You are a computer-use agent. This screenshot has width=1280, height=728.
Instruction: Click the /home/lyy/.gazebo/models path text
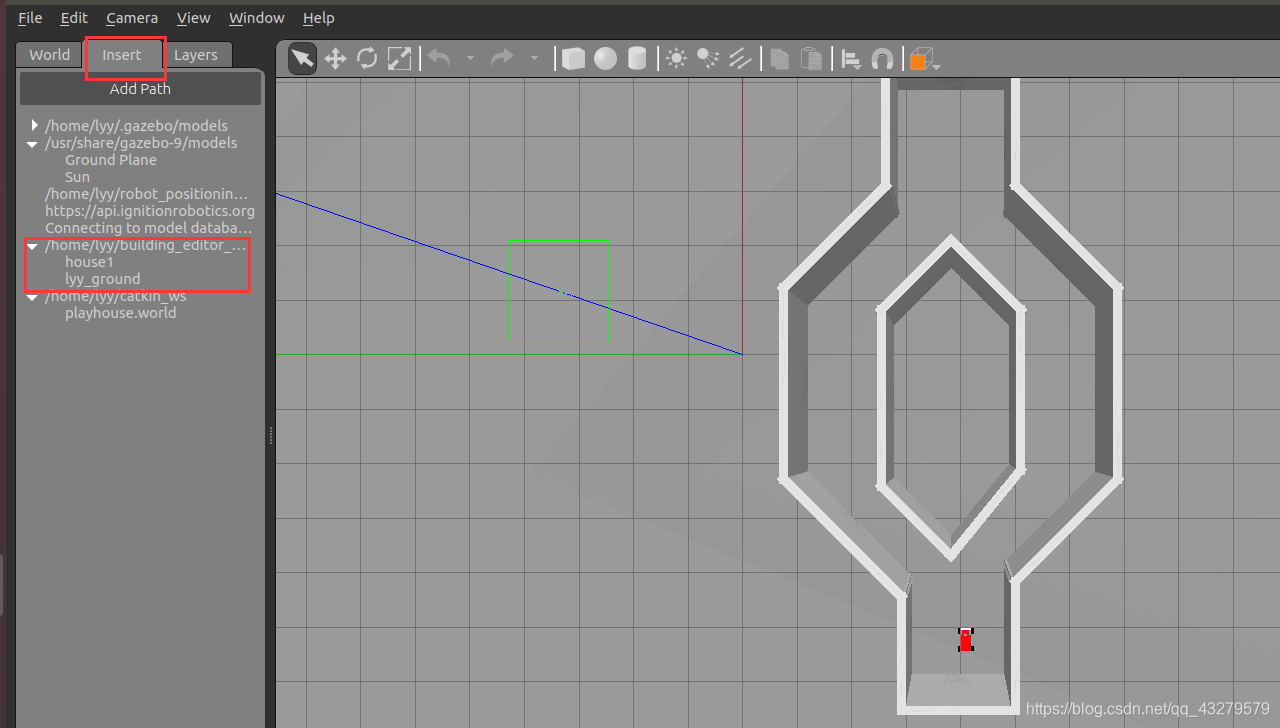pos(136,126)
